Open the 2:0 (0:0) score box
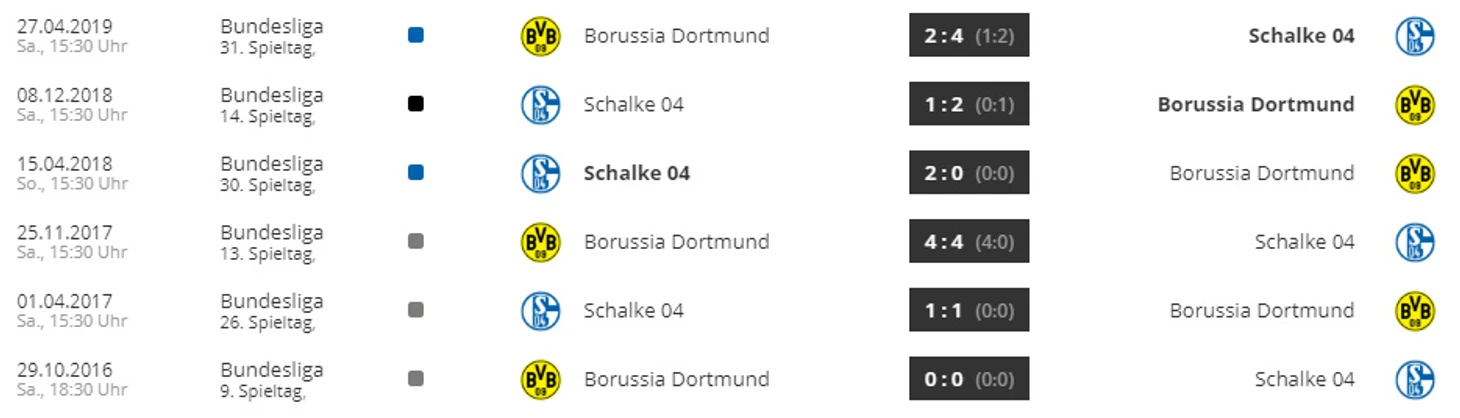Image resolution: width=1460 pixels, height=418 pixels. tap(969, 173)
